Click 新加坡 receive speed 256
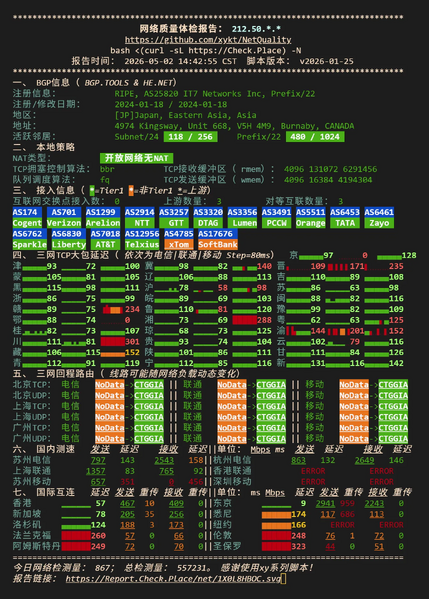The height and width of the screenshot is (599, 429). coord(176,514)
